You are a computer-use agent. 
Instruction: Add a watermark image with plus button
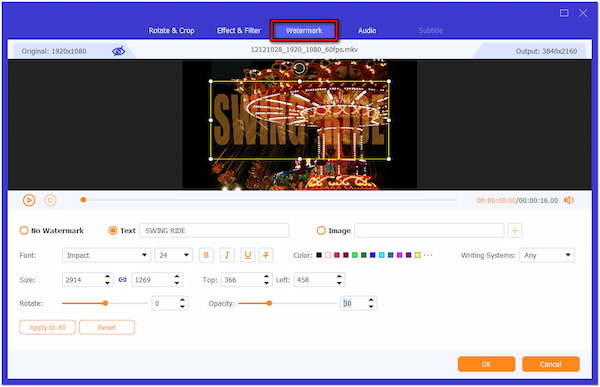pos(515,230)
